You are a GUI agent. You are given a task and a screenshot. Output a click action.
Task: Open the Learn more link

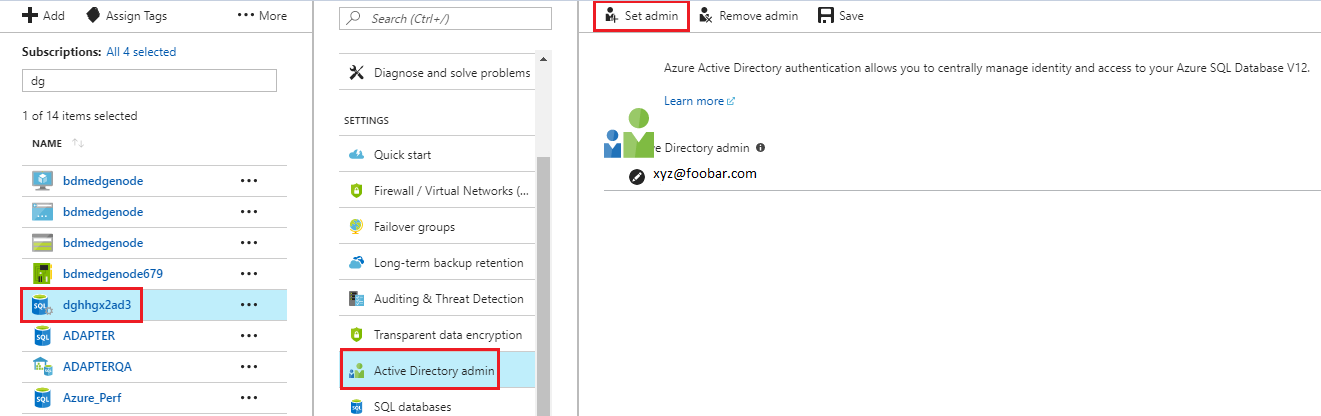point(700,101)
